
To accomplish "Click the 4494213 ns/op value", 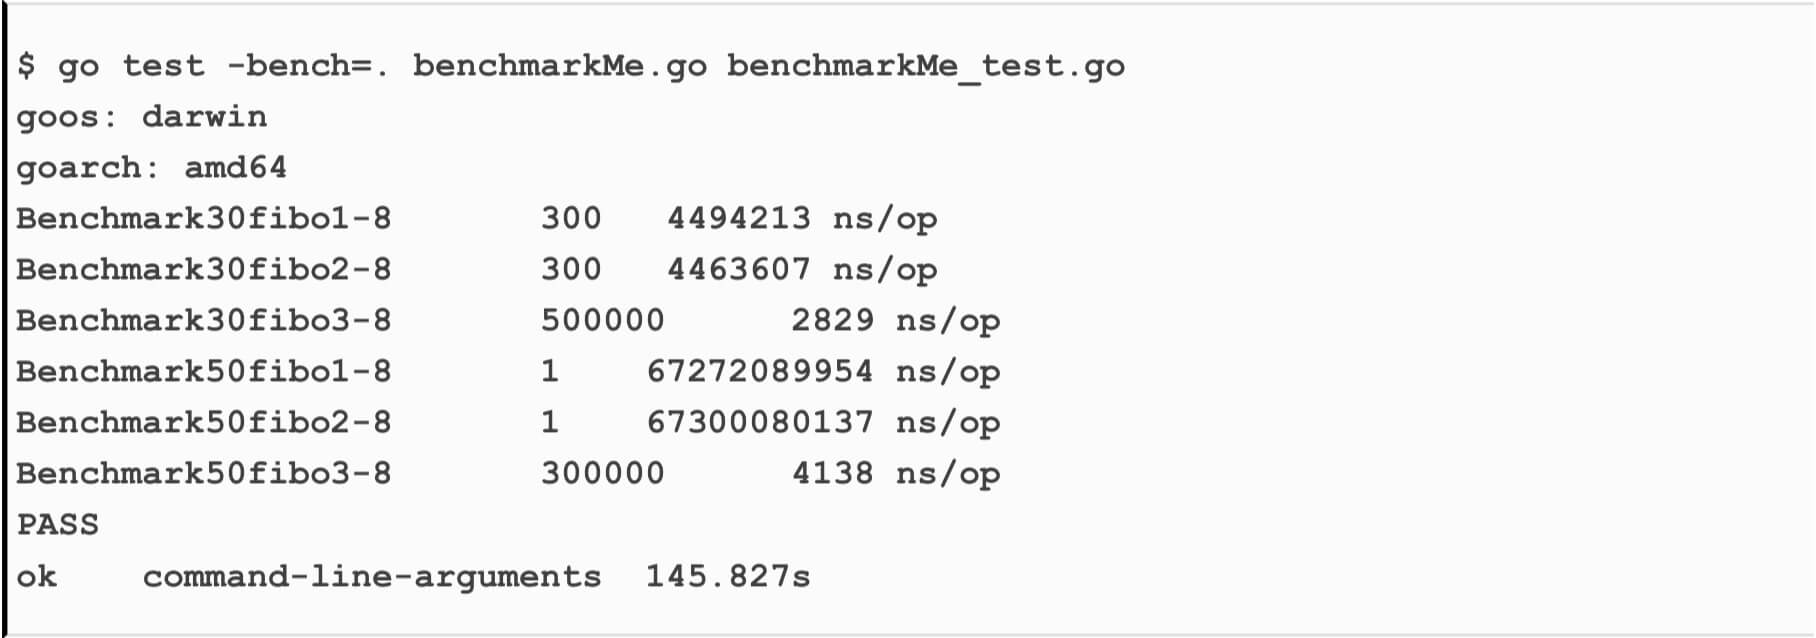I will click(x=803, y=220).
